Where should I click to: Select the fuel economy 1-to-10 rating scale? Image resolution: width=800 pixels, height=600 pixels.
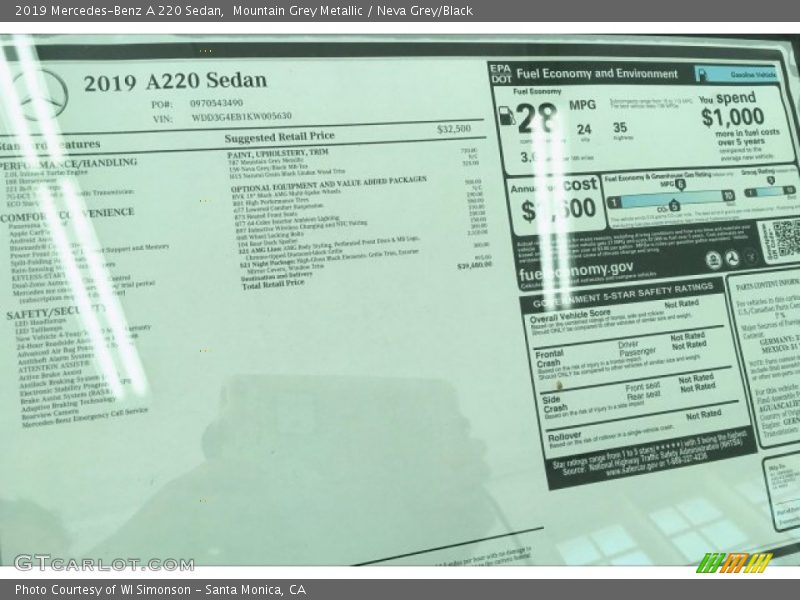click(x=671, y=199)
